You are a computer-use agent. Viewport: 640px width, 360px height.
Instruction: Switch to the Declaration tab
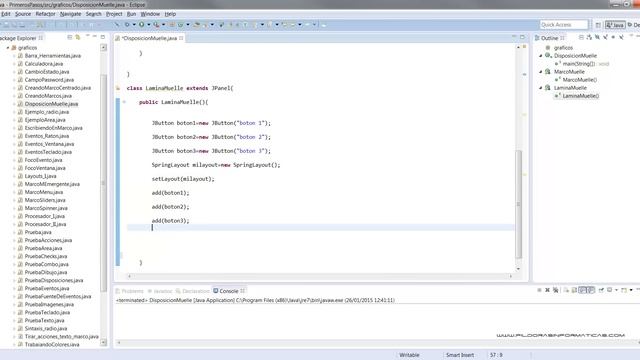[x=193, y=291]
